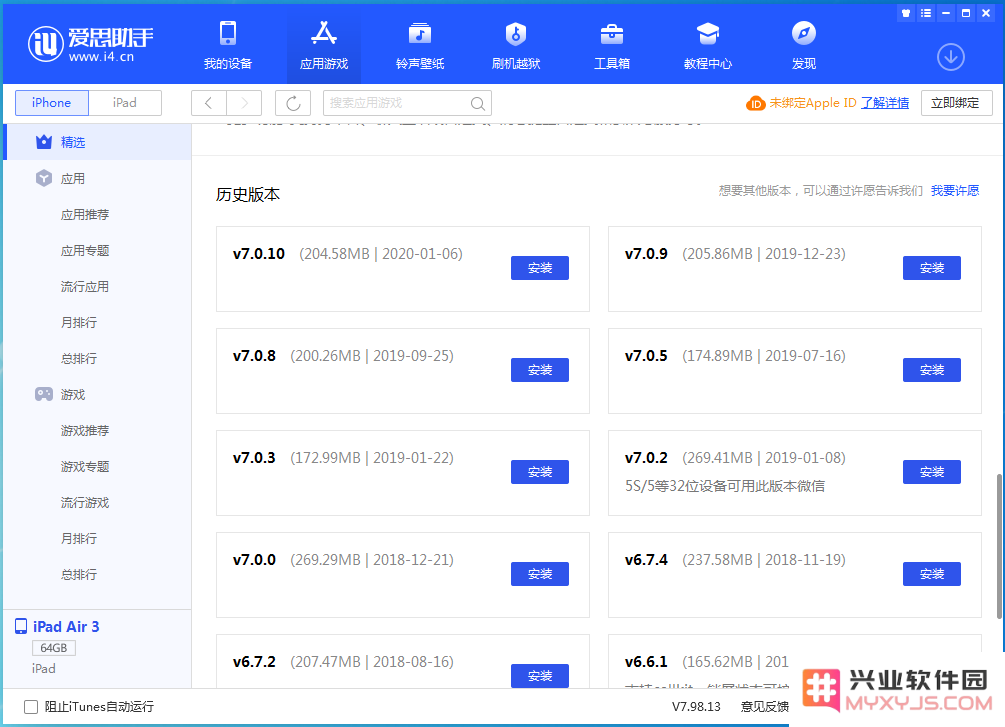
Task: Click the vertical scrollbar thumb
Action: [999, 546]
